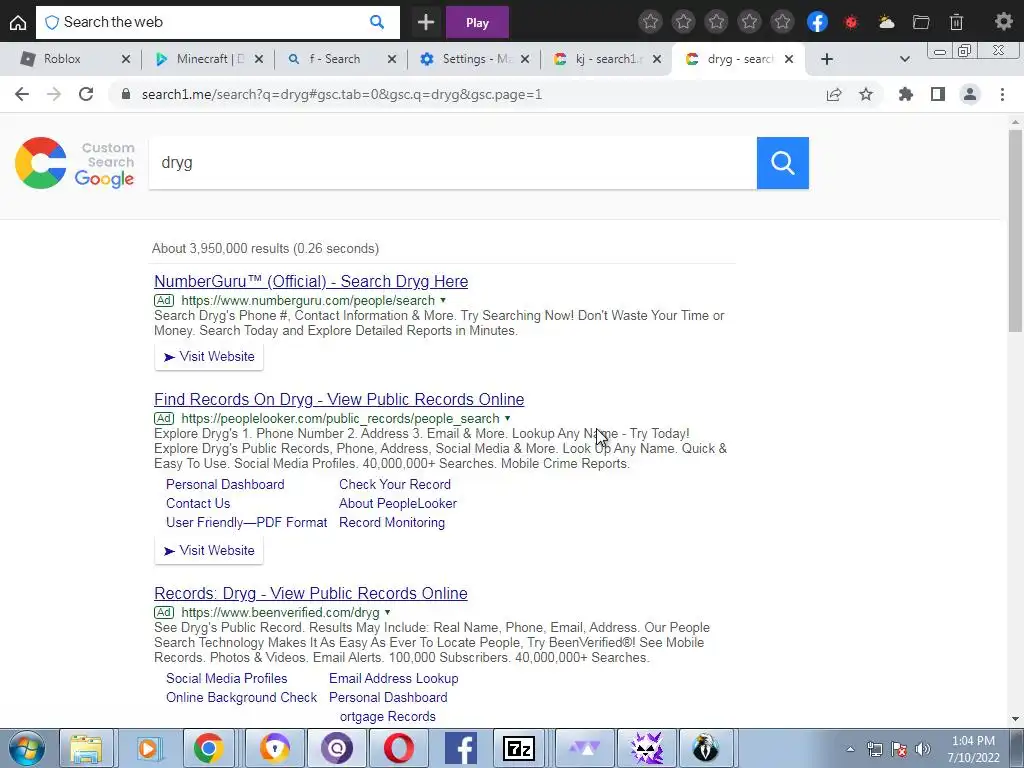Open the weather sun-cloud icon
The image size is (1024, 768).
click(x=886, y=22)
